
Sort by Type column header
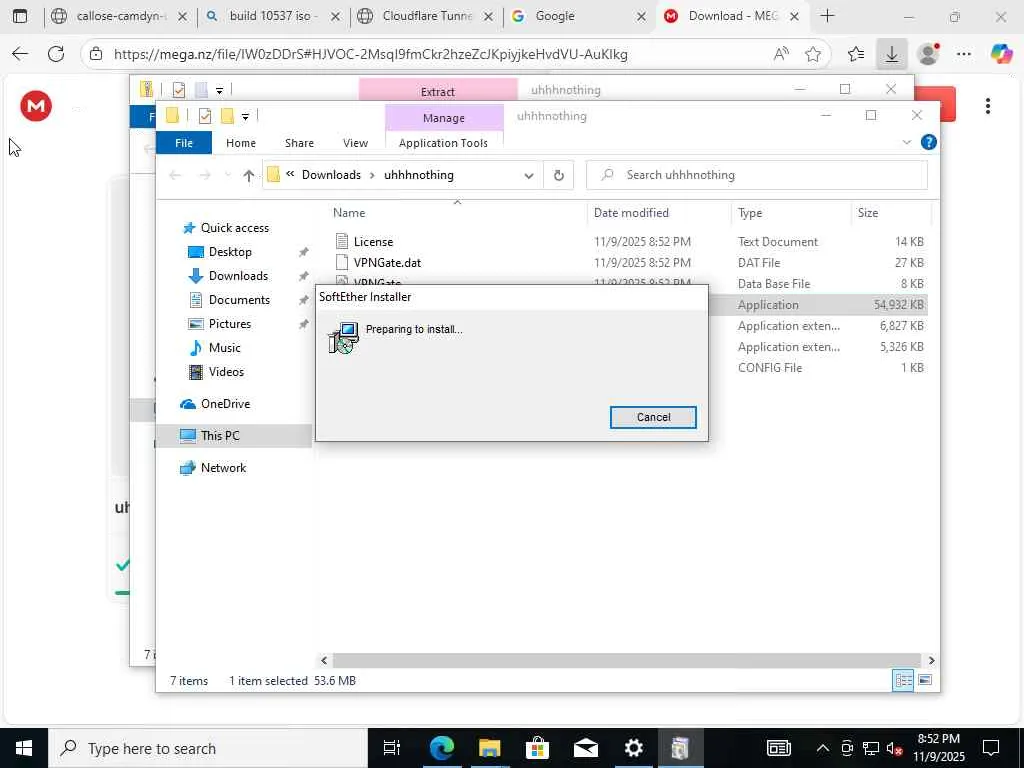coord(750,213)
